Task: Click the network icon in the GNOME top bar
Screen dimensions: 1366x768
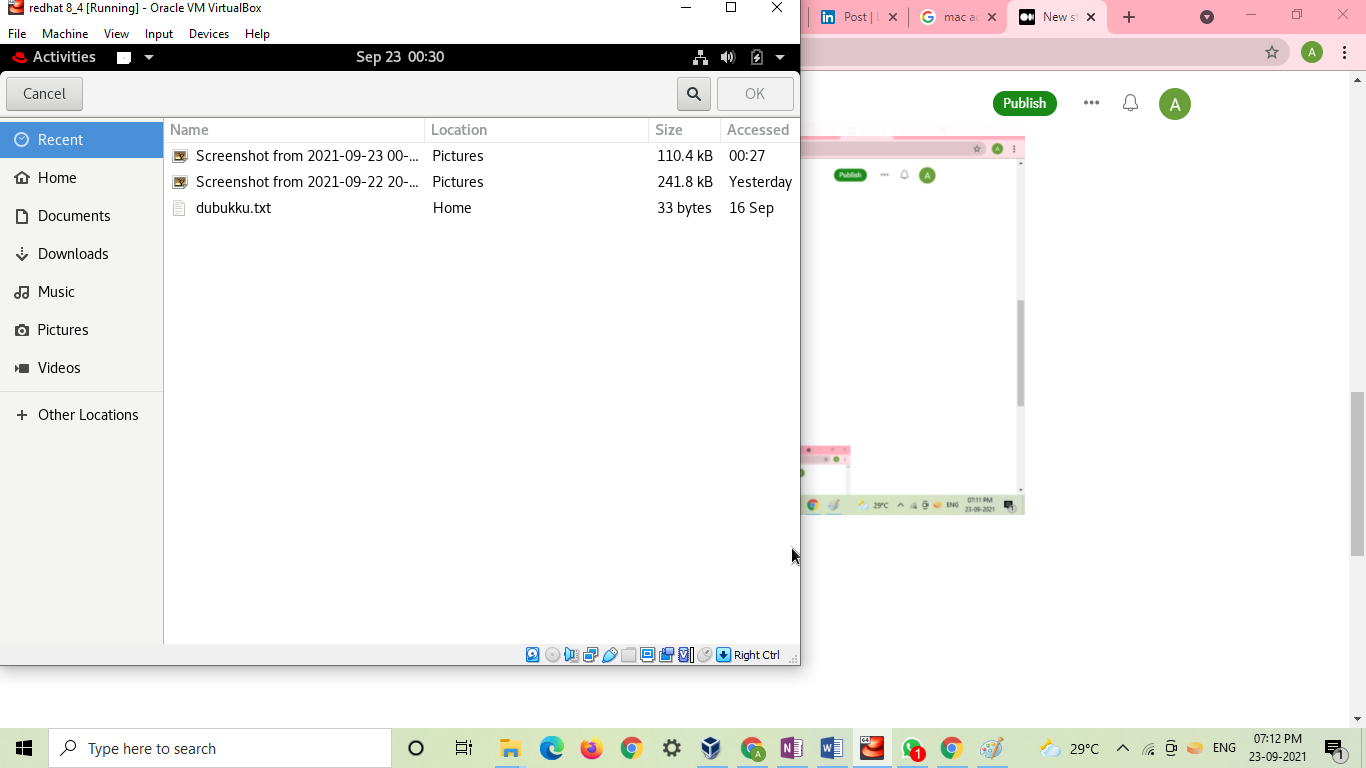Action: click(x=700, y=57)
